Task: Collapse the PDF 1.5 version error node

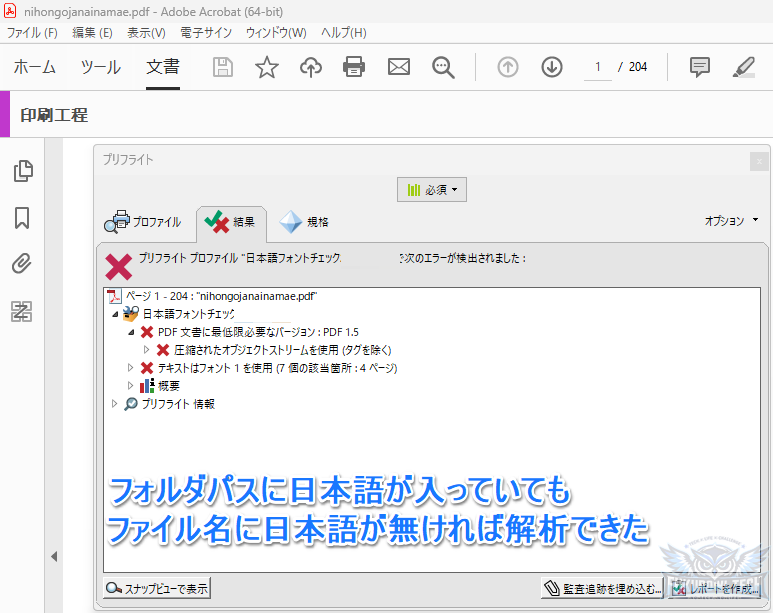Action: point(131,332)
